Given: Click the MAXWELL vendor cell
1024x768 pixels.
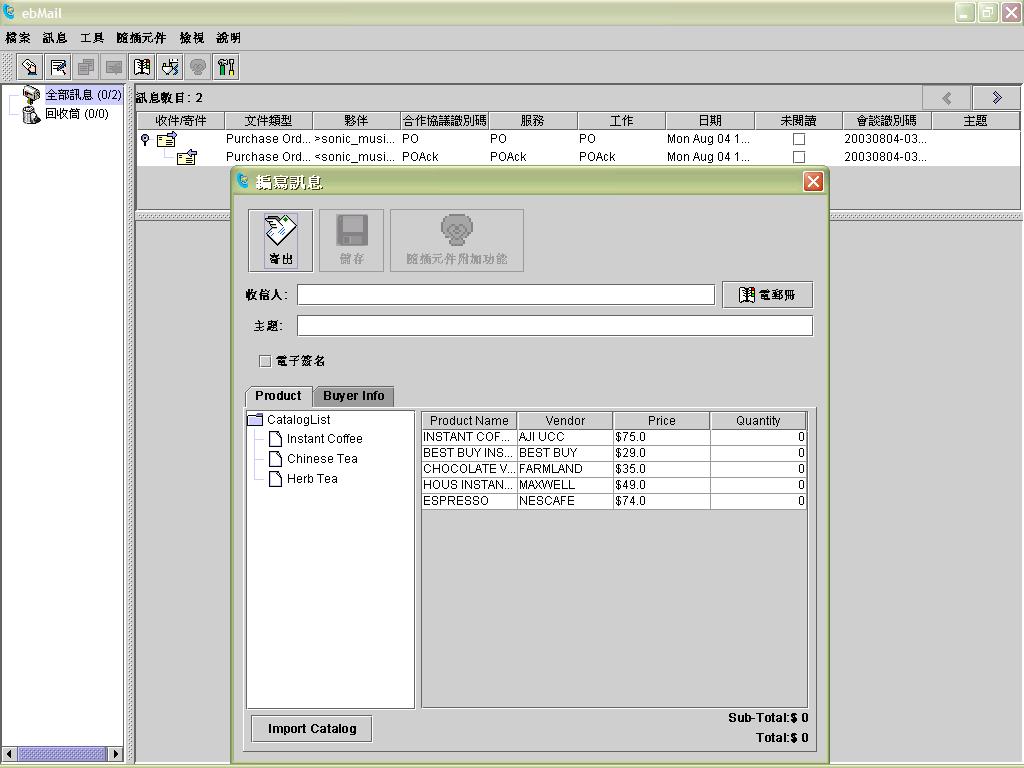Looking at the screenshot, I should tap(565, 485).
